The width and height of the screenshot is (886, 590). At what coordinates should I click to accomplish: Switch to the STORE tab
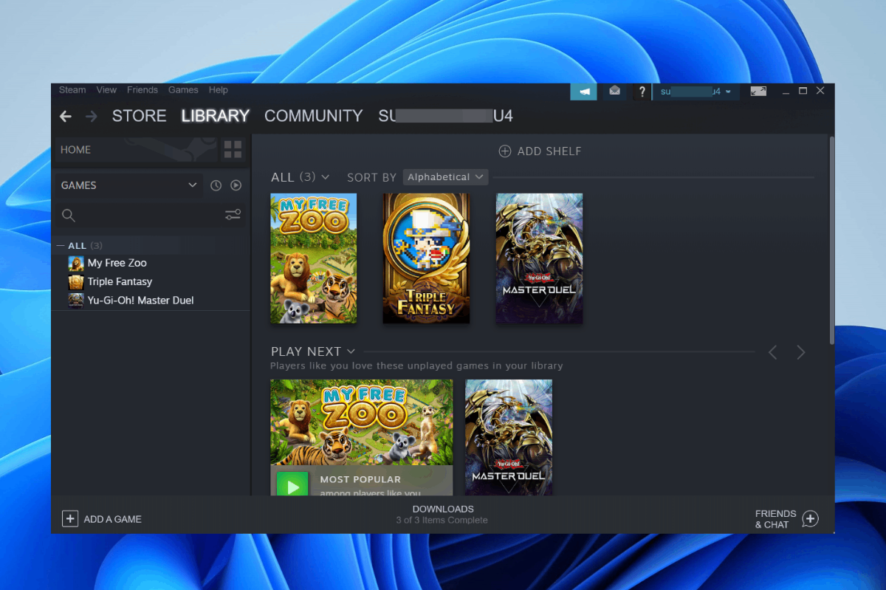(138, 116)
